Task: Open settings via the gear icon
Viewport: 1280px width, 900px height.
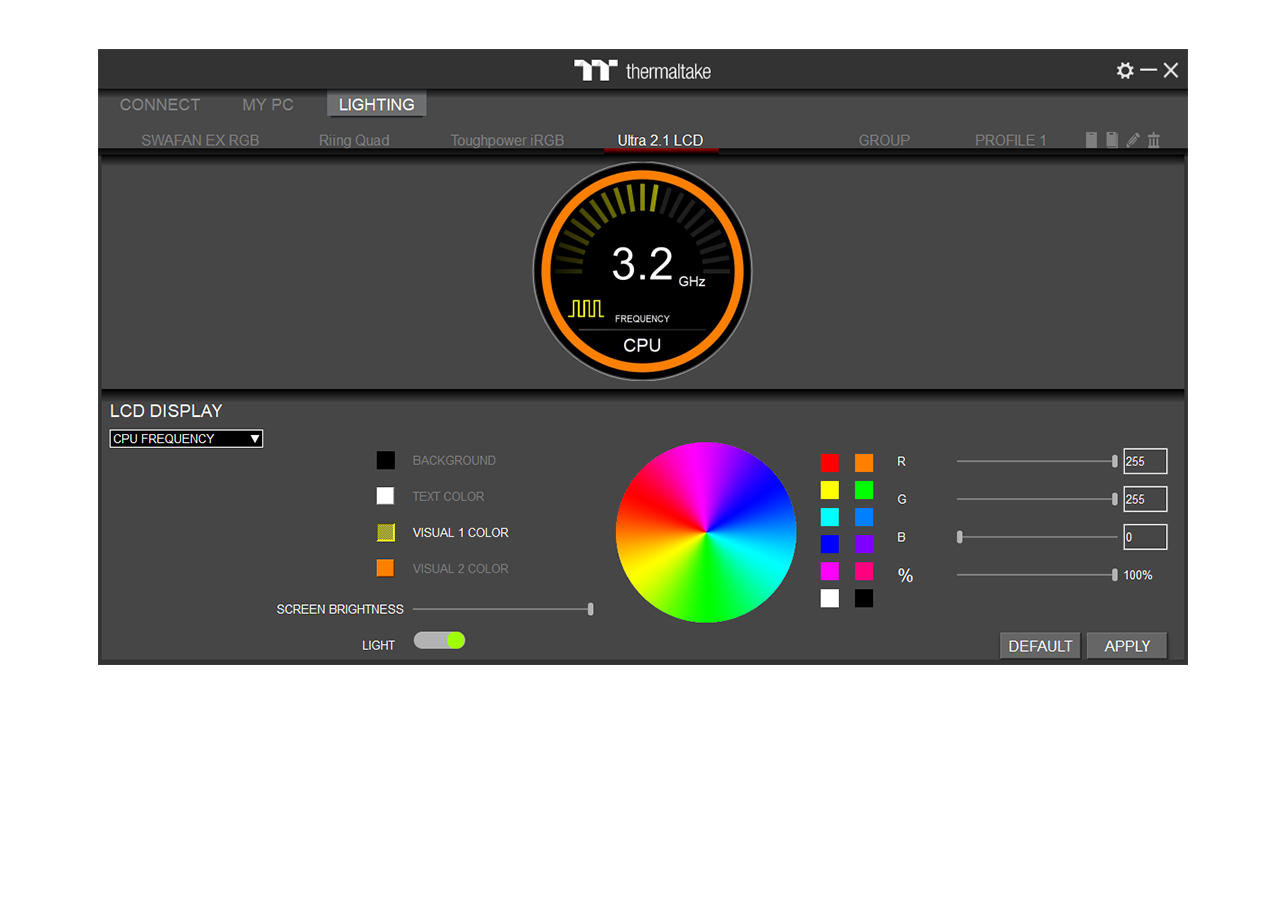Action: coord(1125,70)
